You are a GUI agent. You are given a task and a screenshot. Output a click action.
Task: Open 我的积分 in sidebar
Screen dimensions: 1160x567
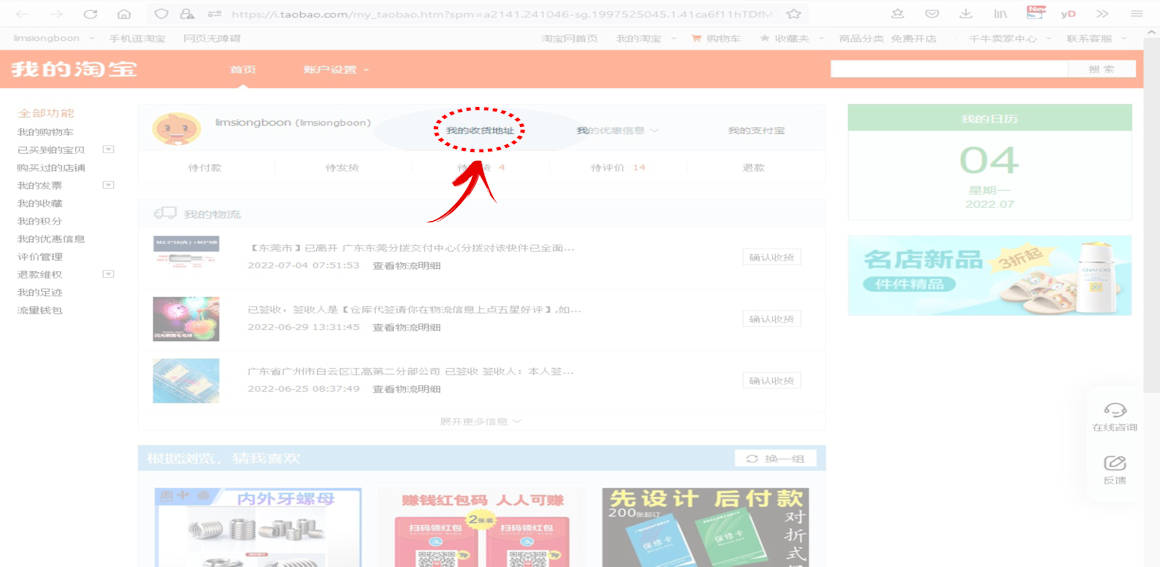tap(40, 221)
